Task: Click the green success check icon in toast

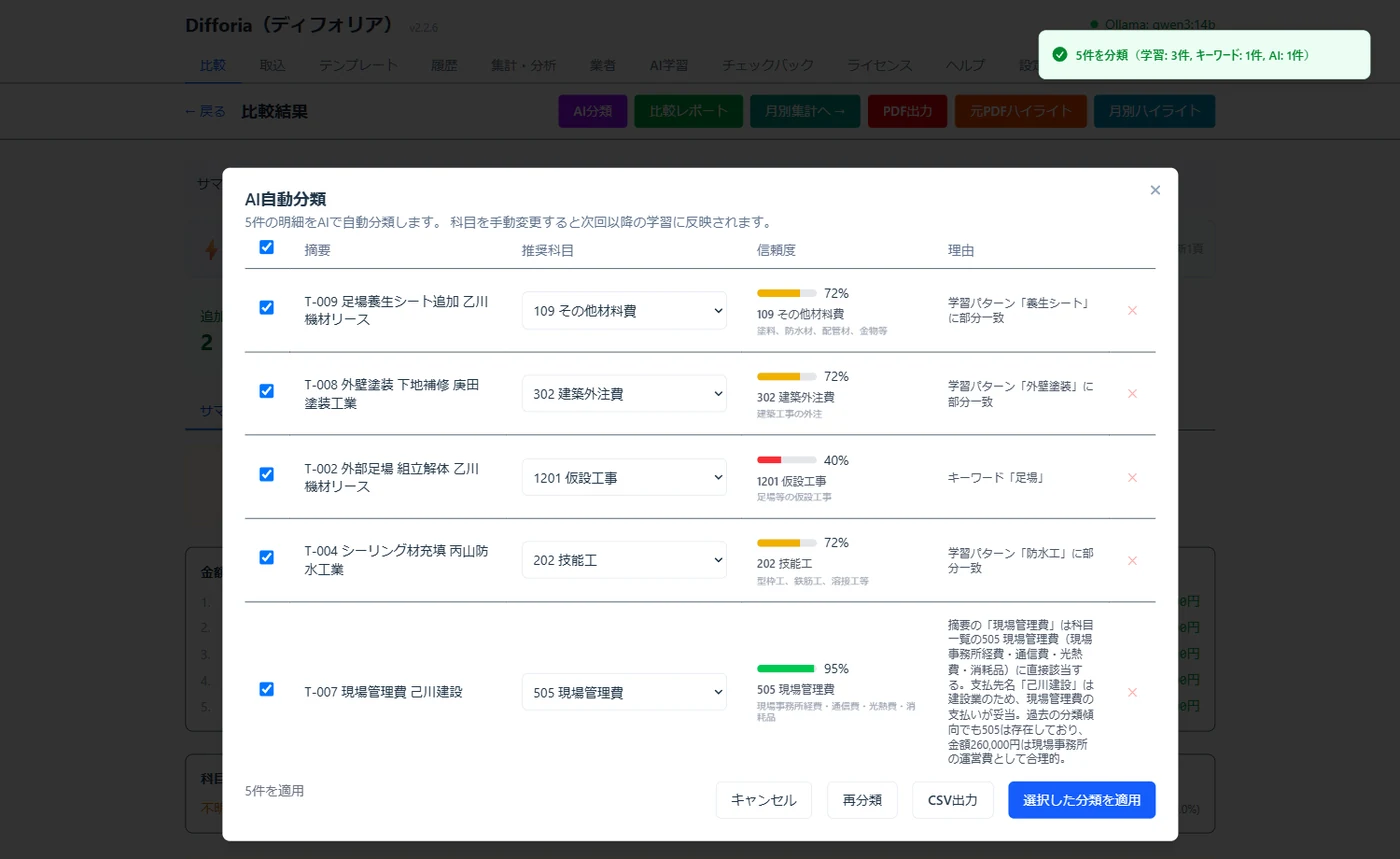Action: tap(1060, 55)
